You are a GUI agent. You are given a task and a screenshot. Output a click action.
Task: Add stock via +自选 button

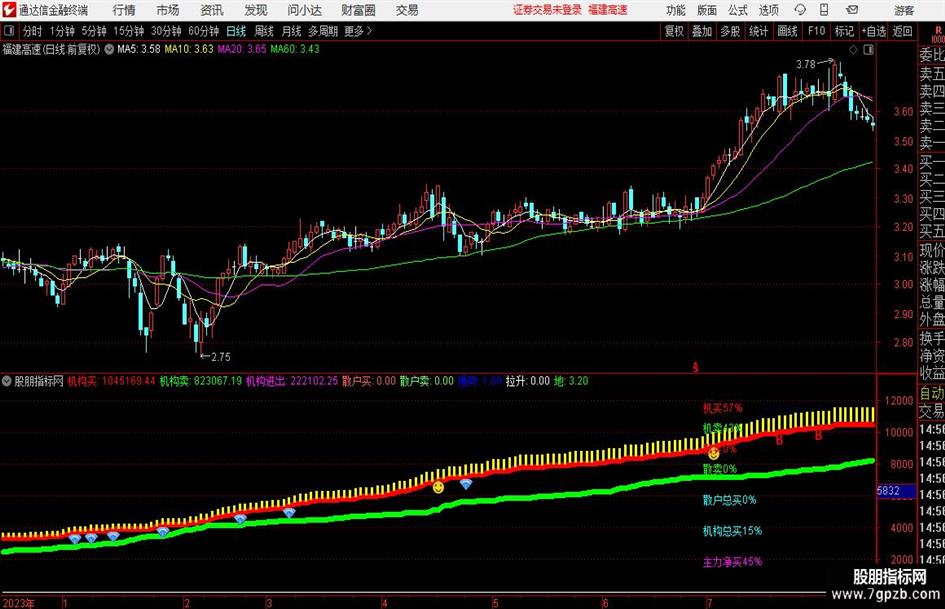[x=873, y=31]
